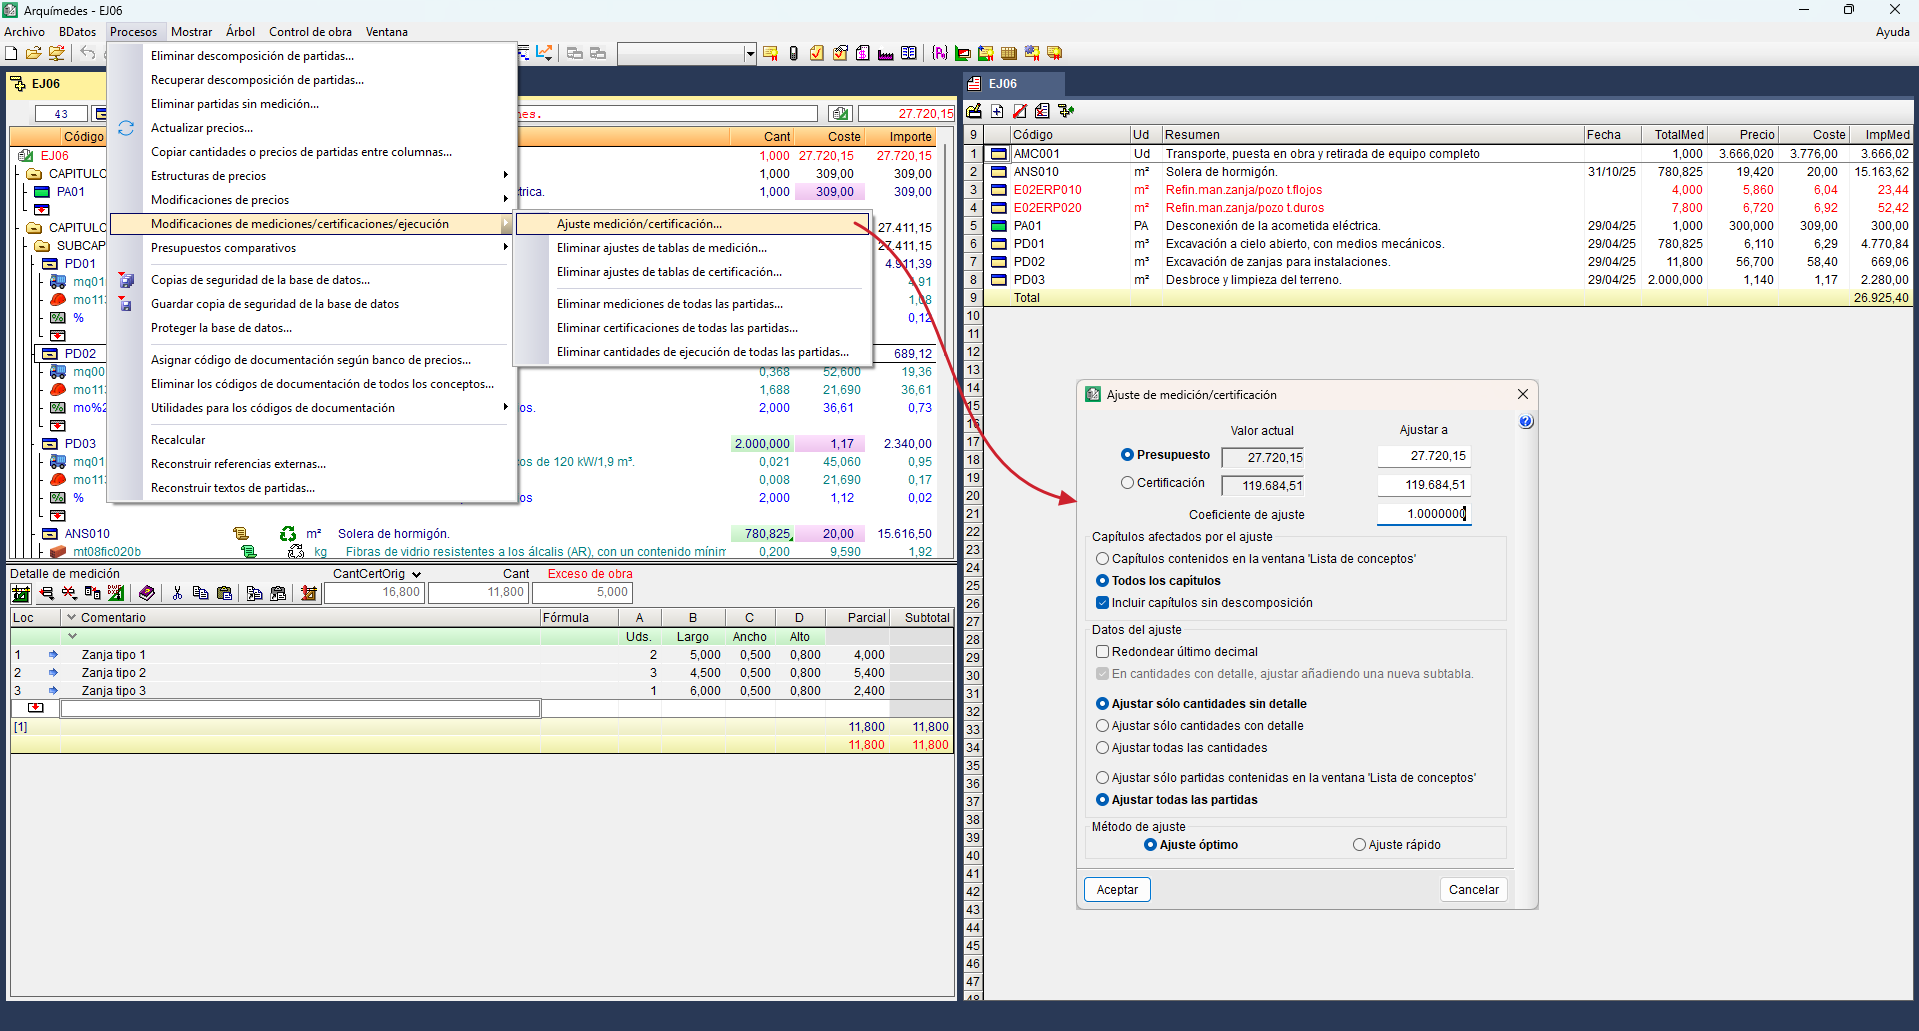This screenshot has width=1919, height=1031.
Task: Enable Redondear último decimal checkbox
Action: (1103, 652)
